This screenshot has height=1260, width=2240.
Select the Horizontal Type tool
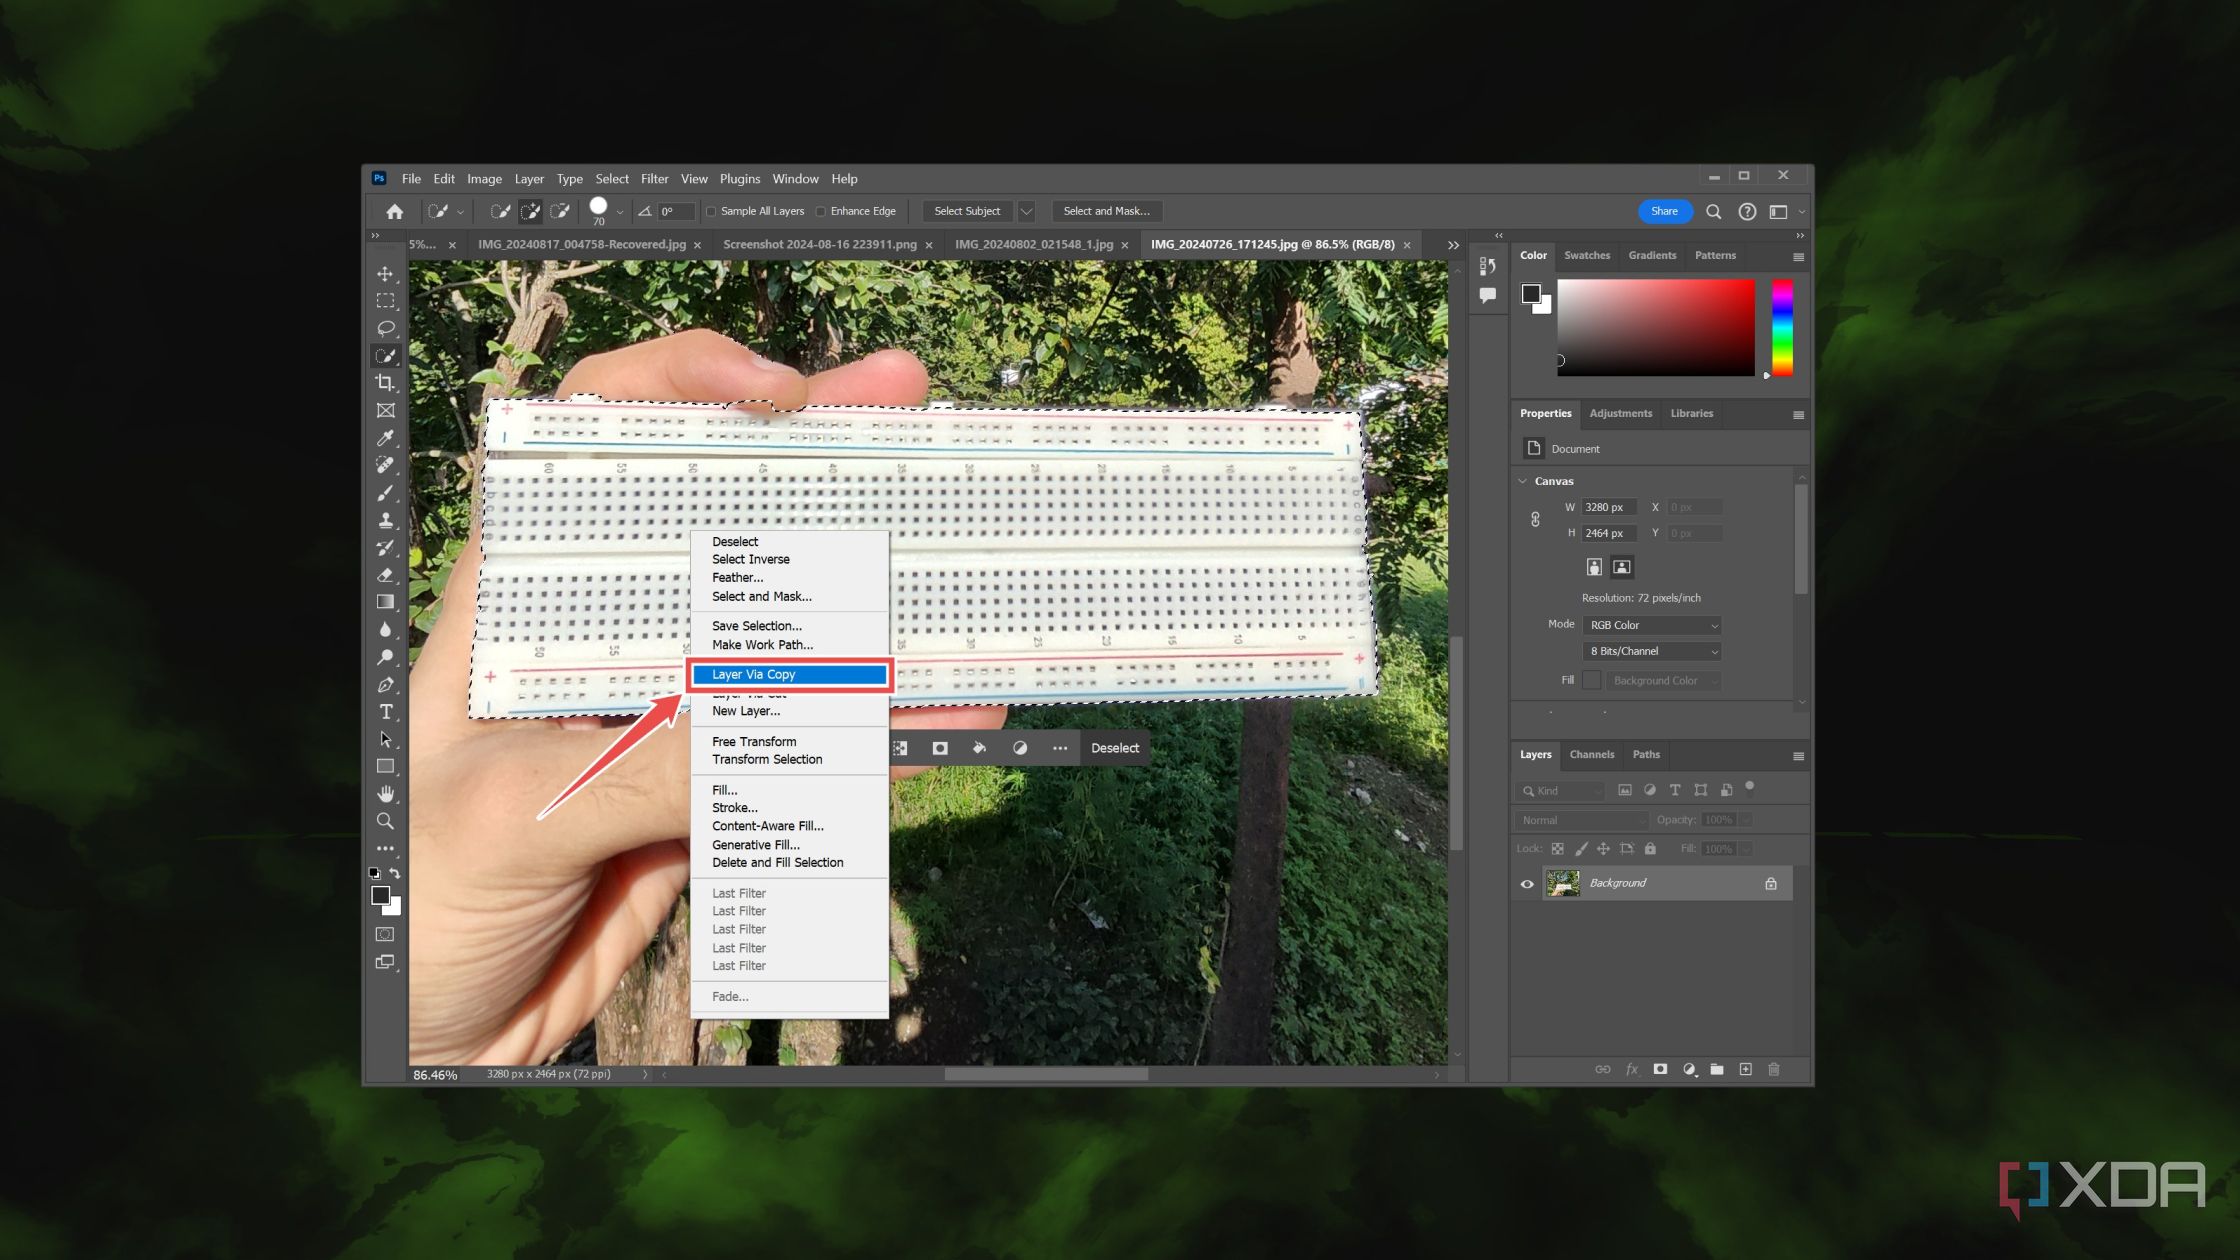coord(385,712)
